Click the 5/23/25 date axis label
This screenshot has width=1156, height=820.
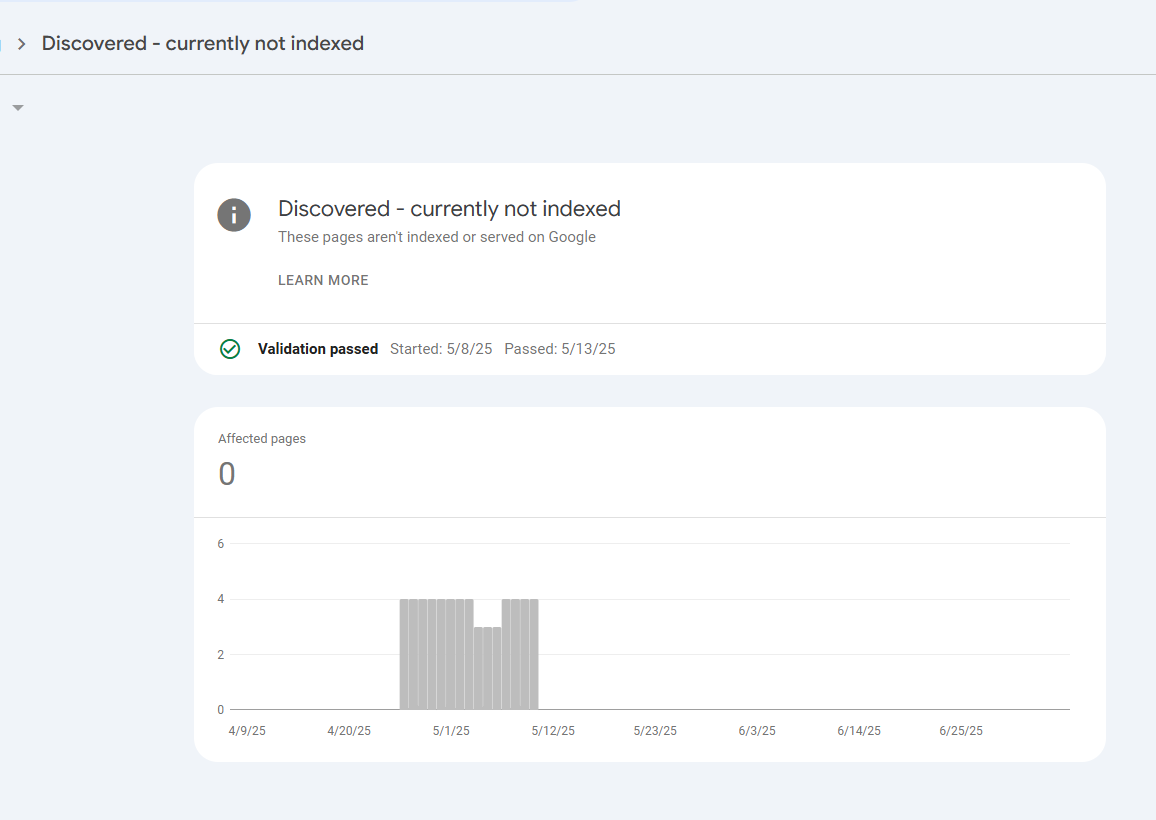point(655,730)
